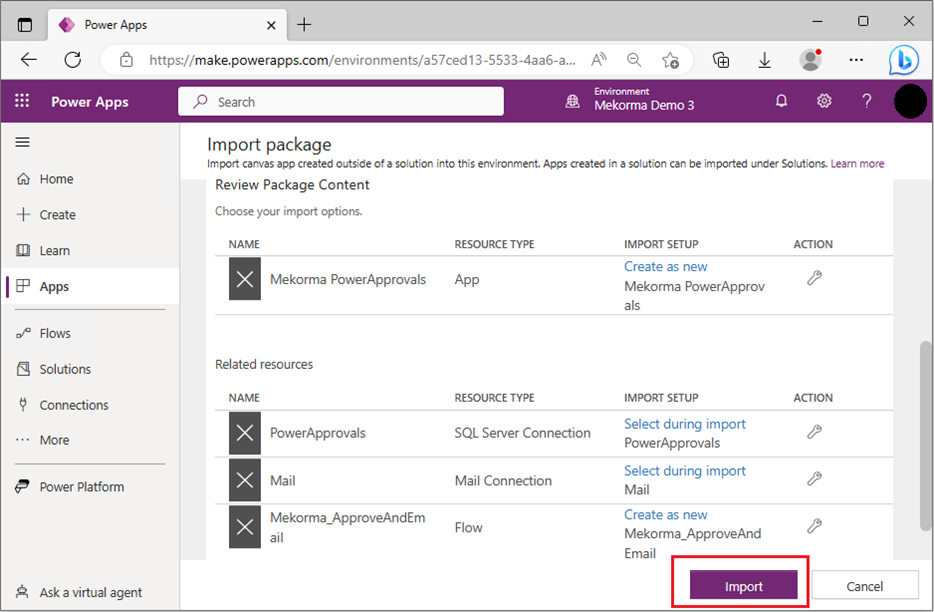
Task: Open Power Apps settings gear
Action: coord(824,101)
